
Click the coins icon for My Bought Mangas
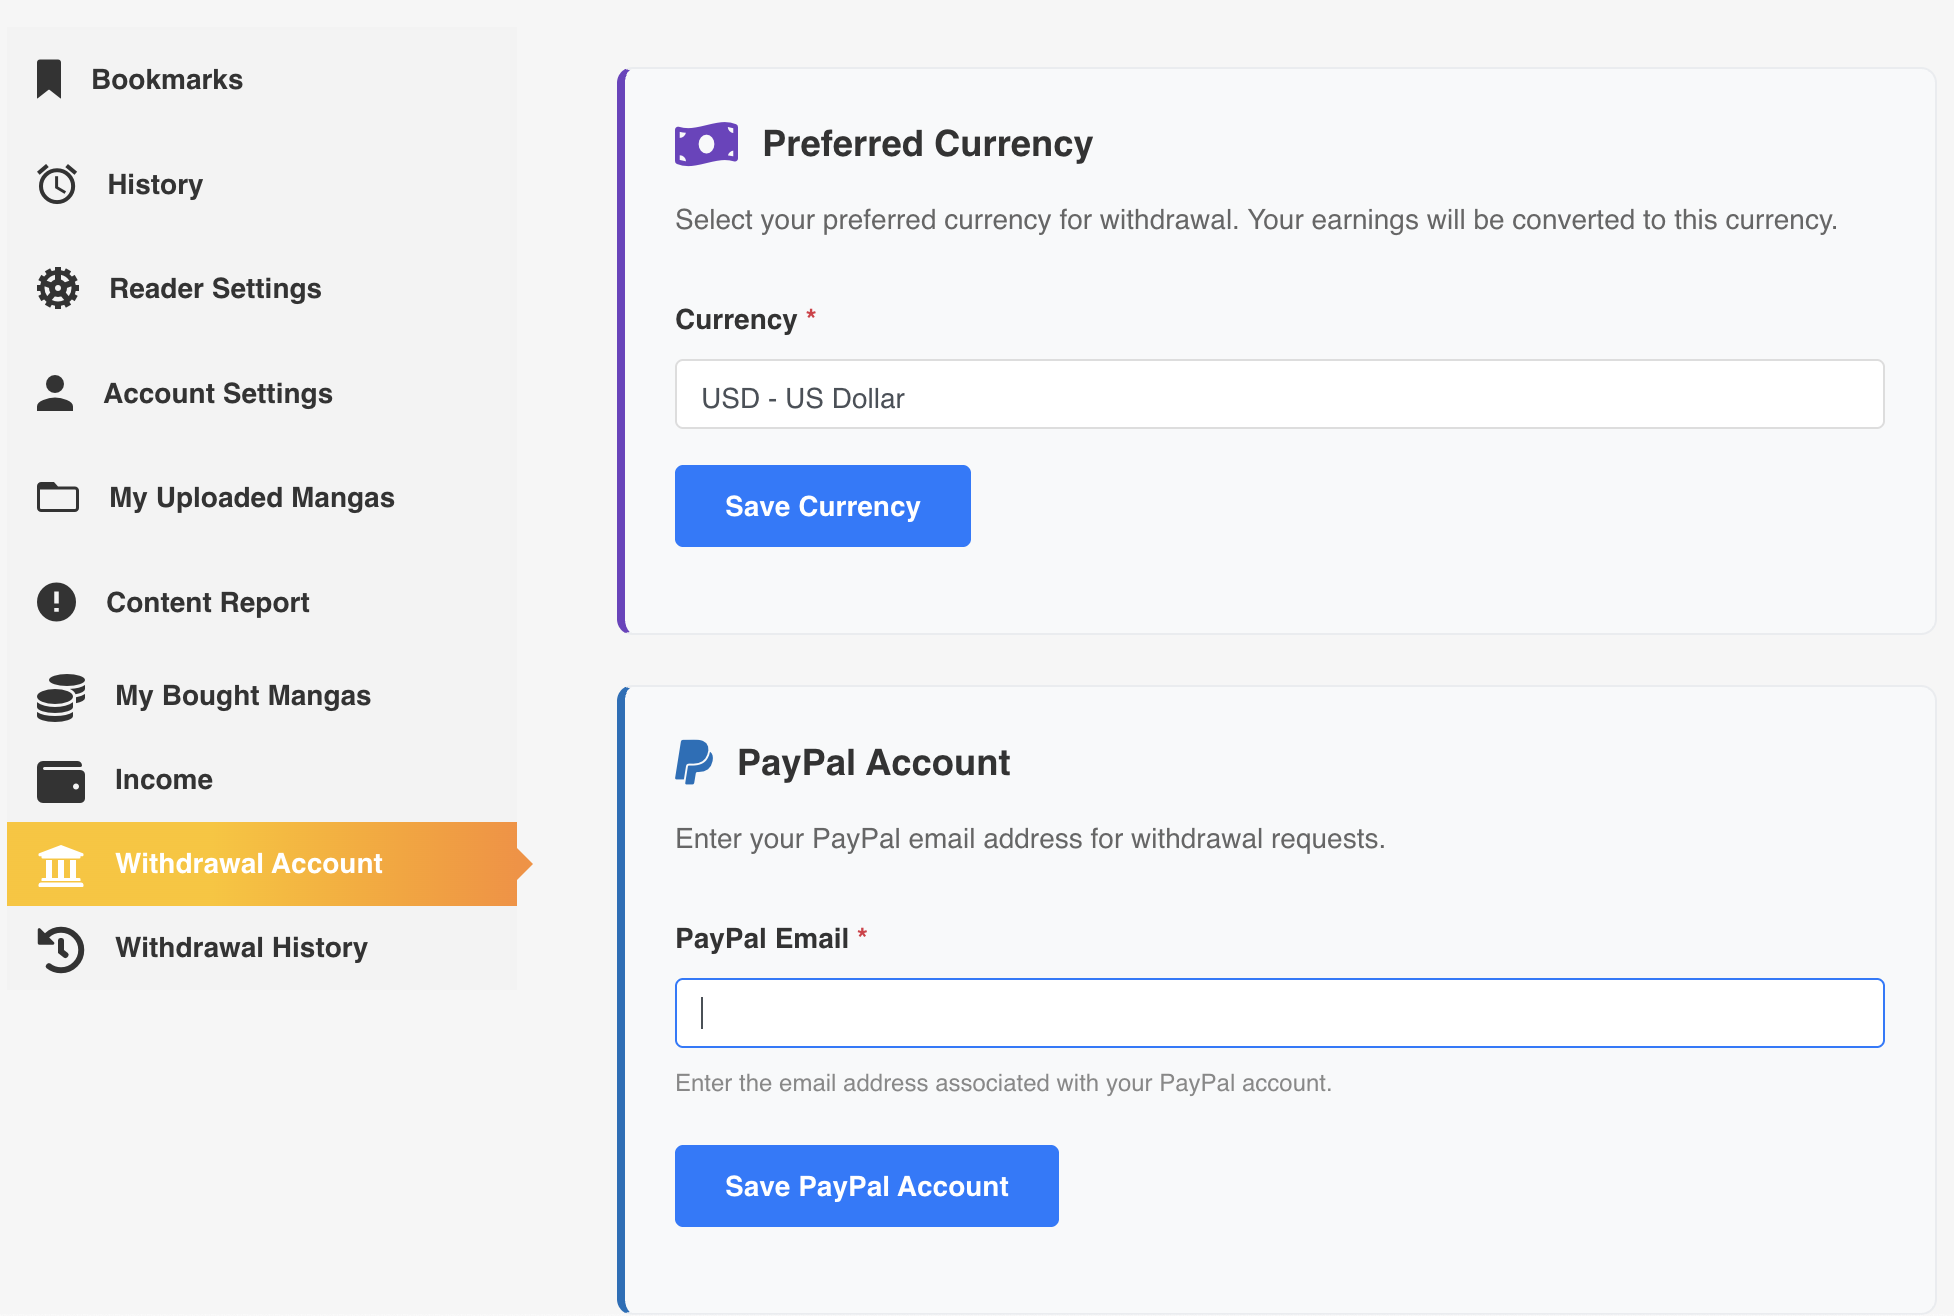coord(60,696)
